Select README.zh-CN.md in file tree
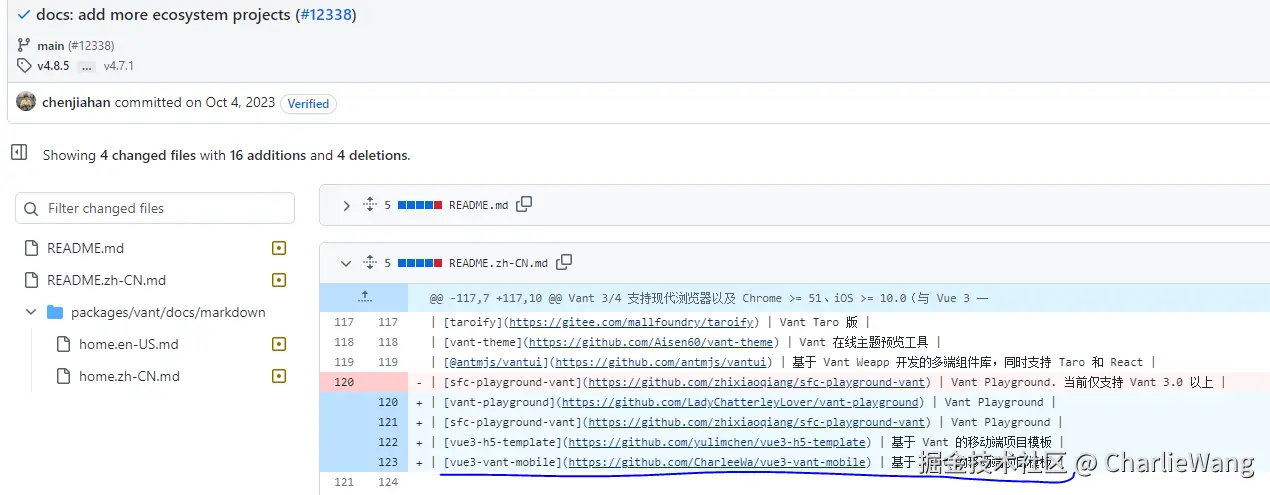The height and width of the screenshot is (495, 1270). click(x=106, y=280)
